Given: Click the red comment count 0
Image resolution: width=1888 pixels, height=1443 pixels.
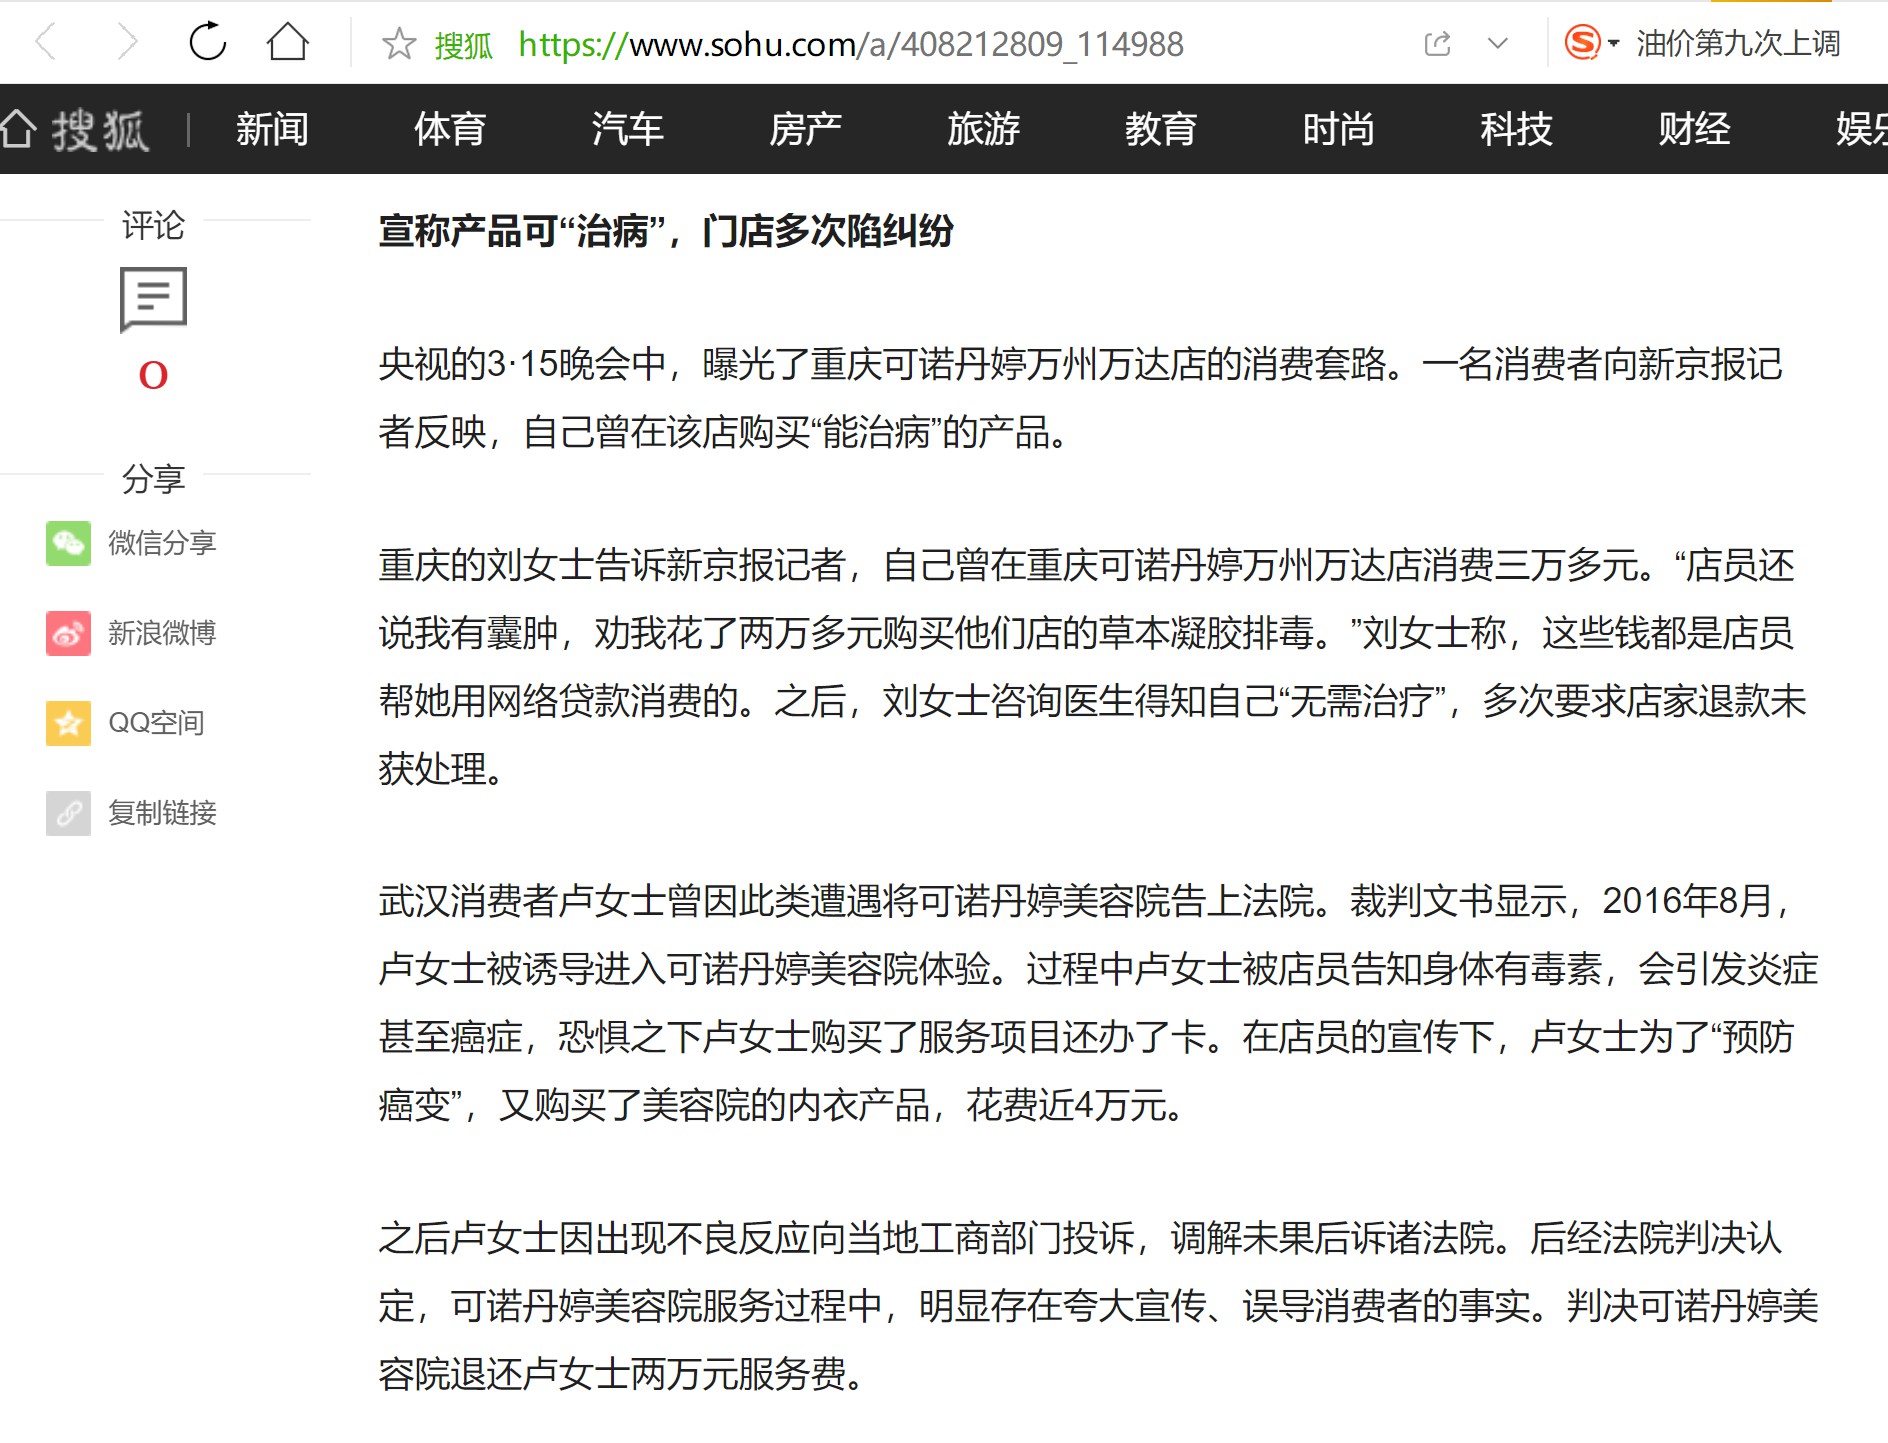Looking at the screenshot, I should [x=153, y=375].
